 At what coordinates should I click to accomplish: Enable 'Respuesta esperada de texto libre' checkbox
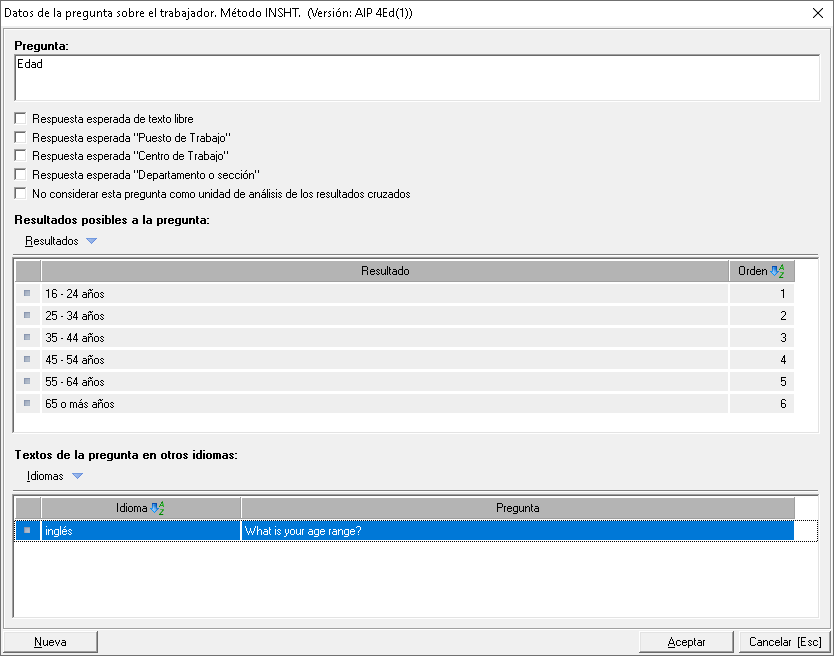tap(21, 119)
